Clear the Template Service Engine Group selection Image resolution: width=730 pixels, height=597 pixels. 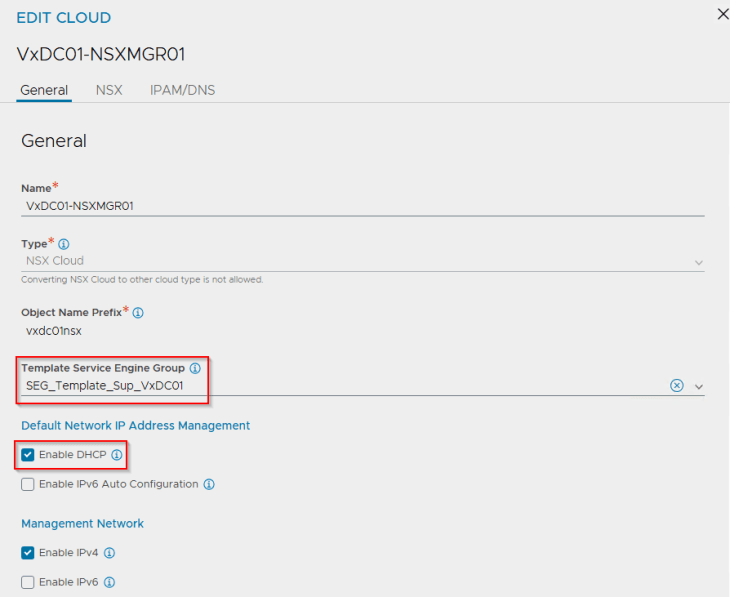(676, 386)
